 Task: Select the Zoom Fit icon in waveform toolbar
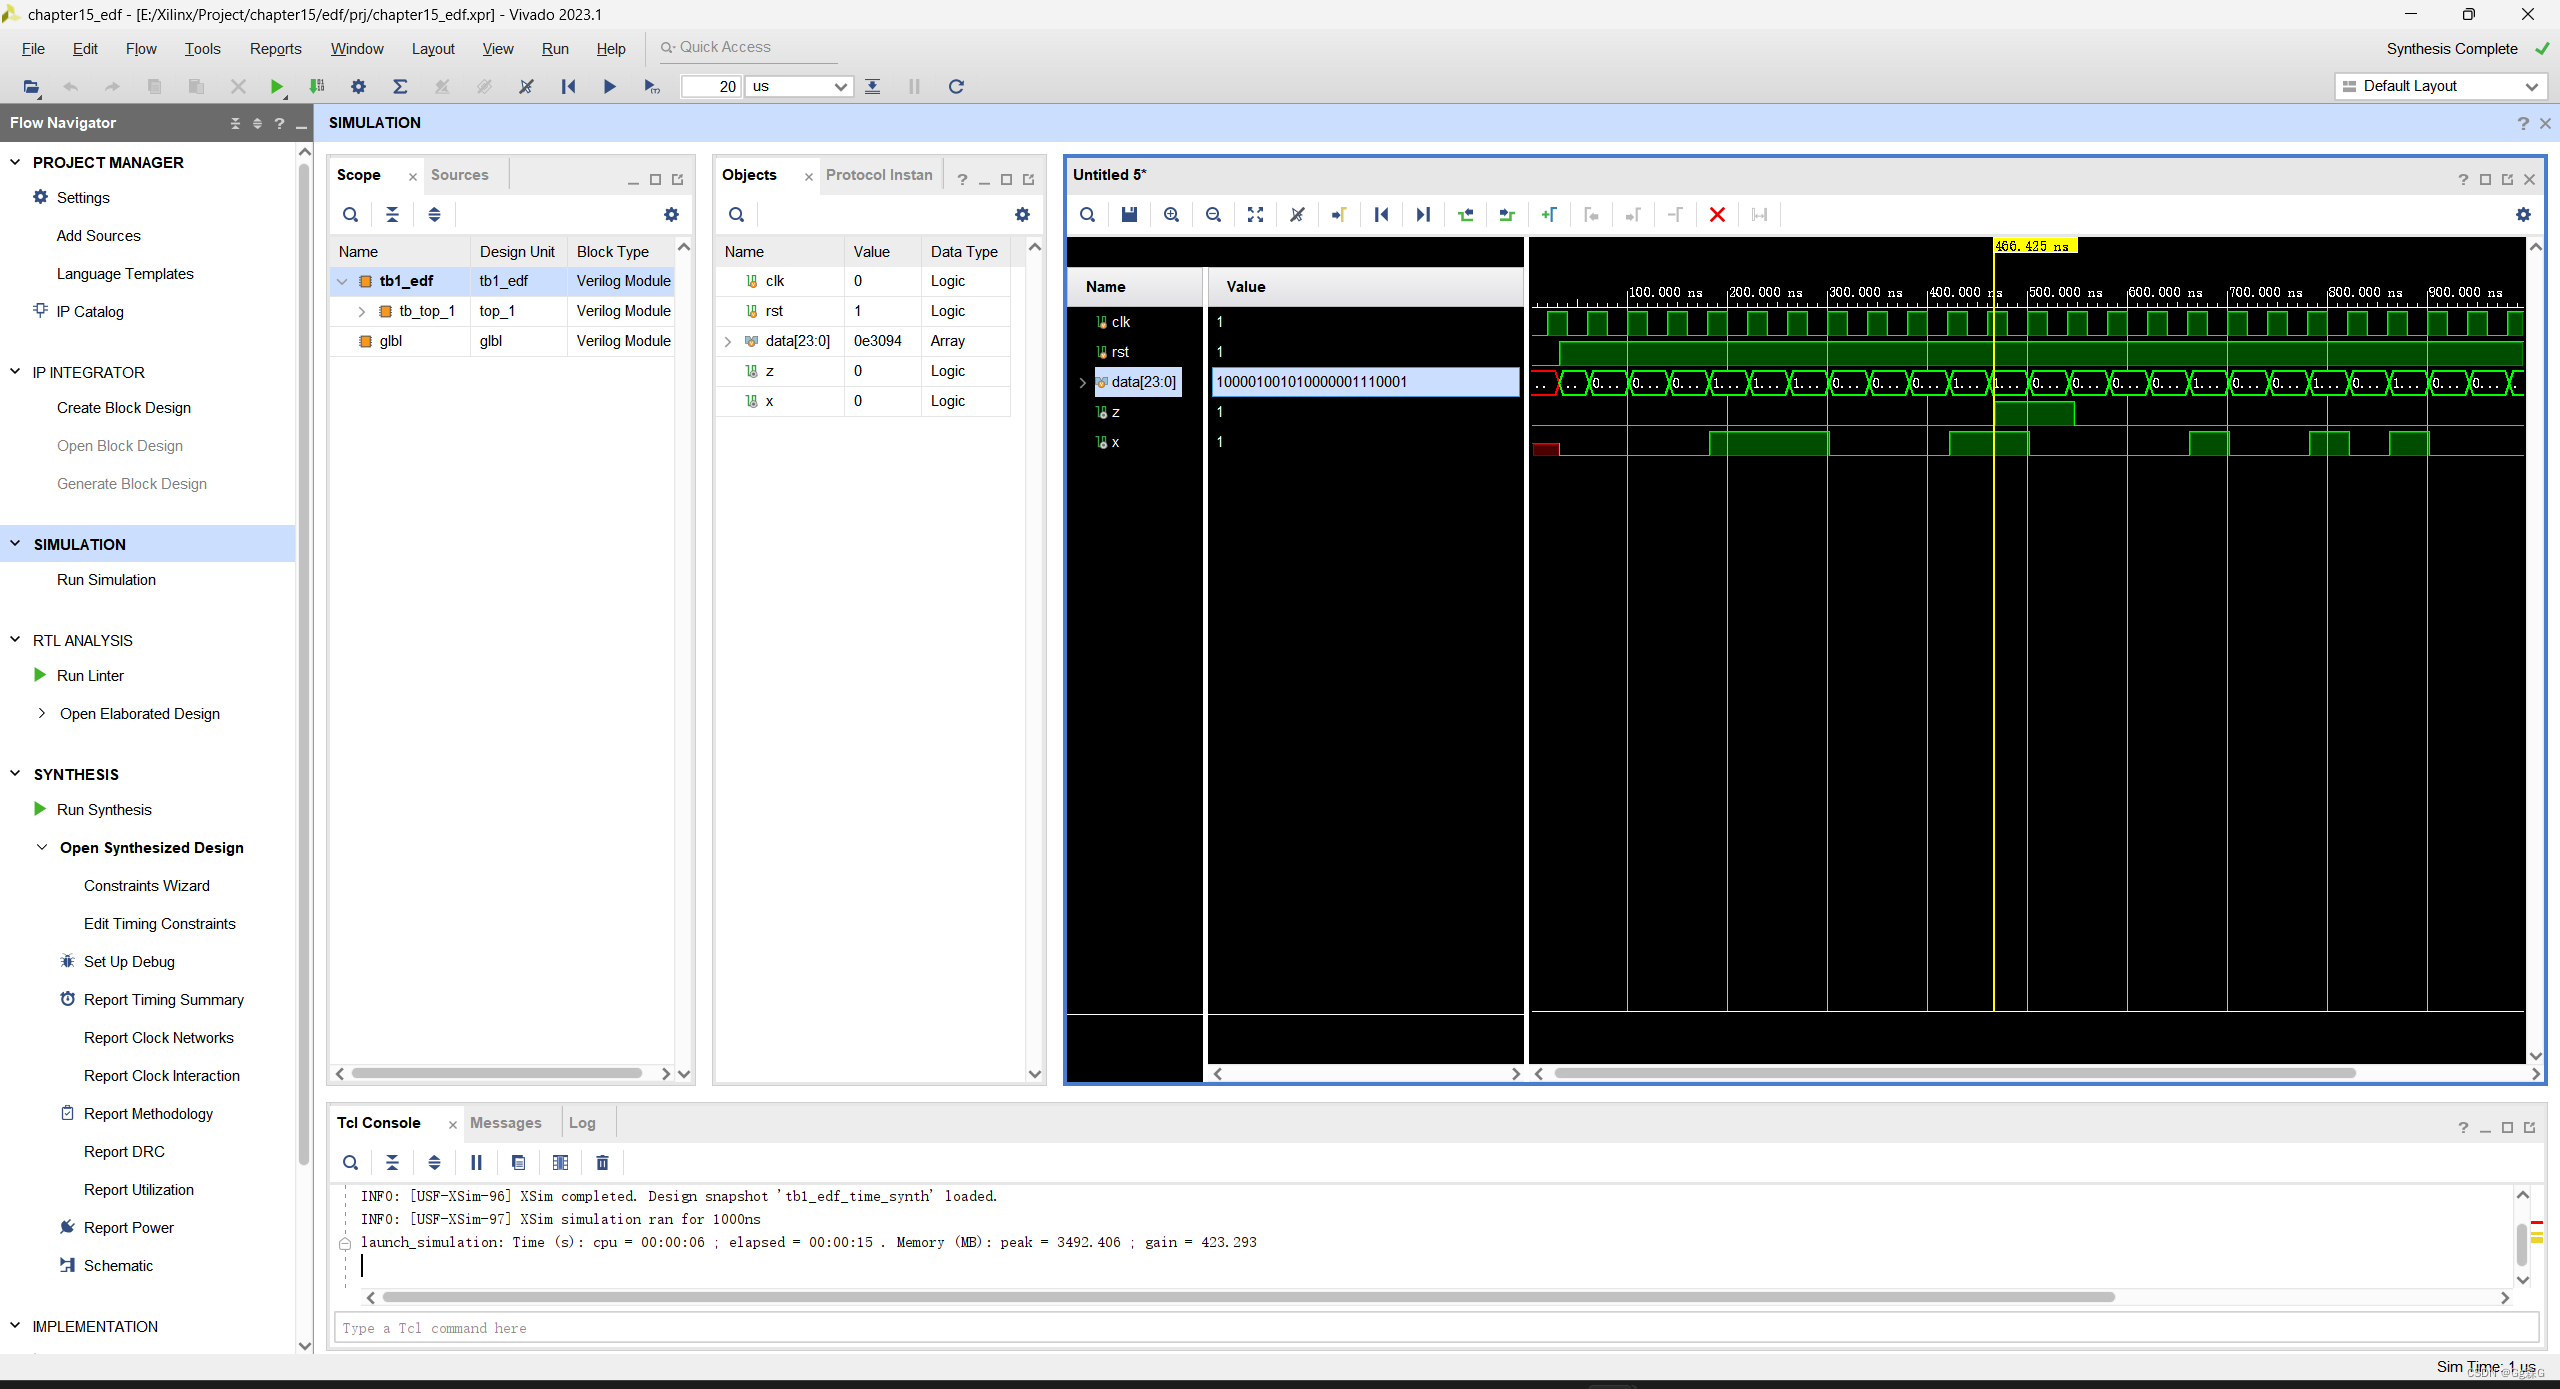(x=1255, y=214)
